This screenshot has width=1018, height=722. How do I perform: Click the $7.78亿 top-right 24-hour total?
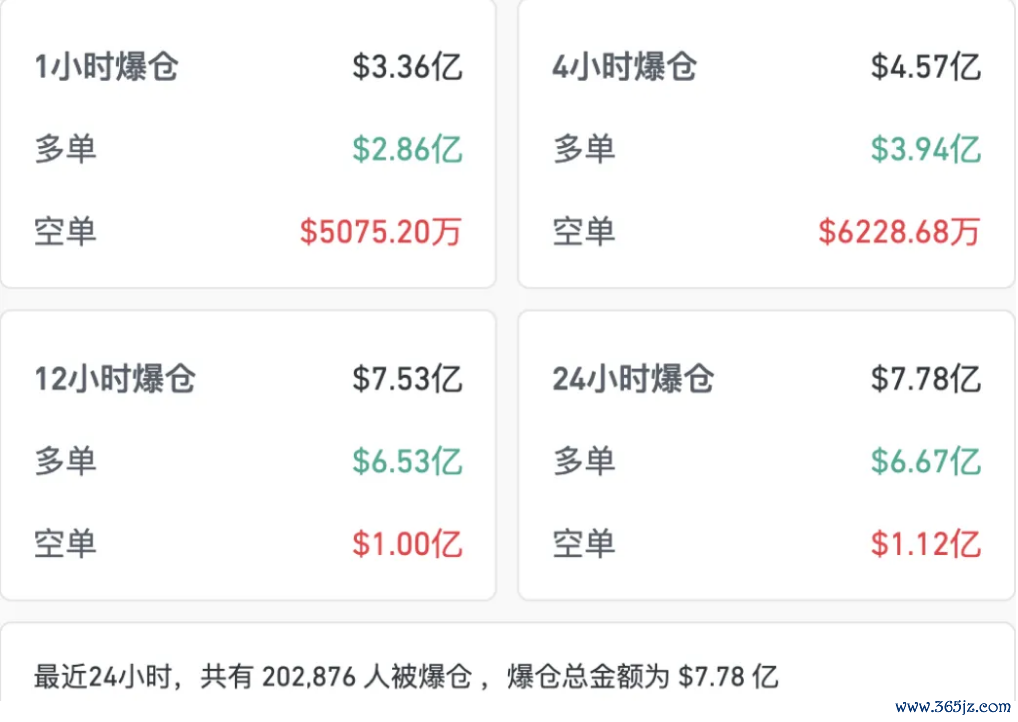click(x=926, y=379)
